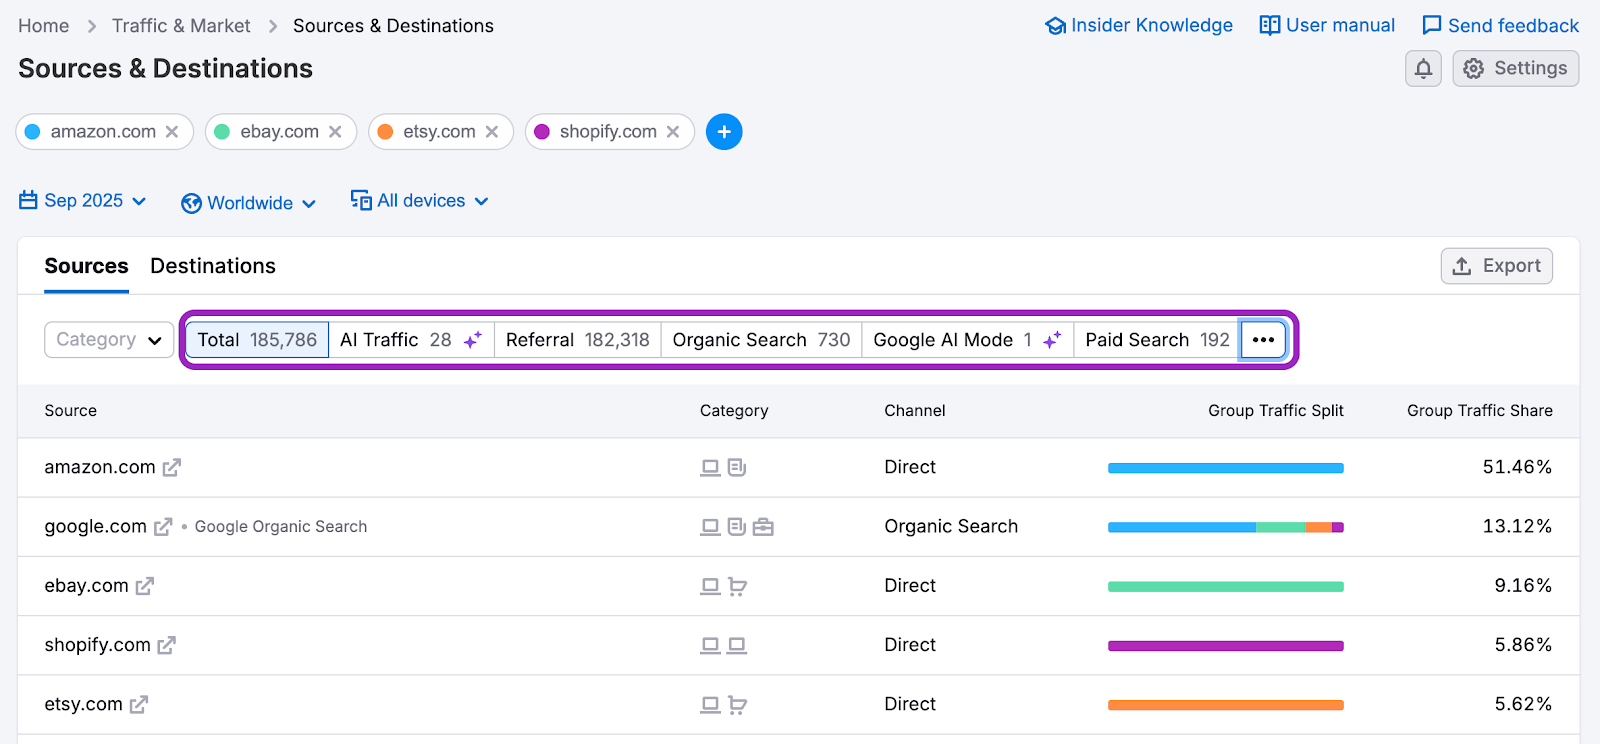Viewport: 1600px width, 744px height.
Task: Click the devices icon next to All devices
Action: coord(361,201)
